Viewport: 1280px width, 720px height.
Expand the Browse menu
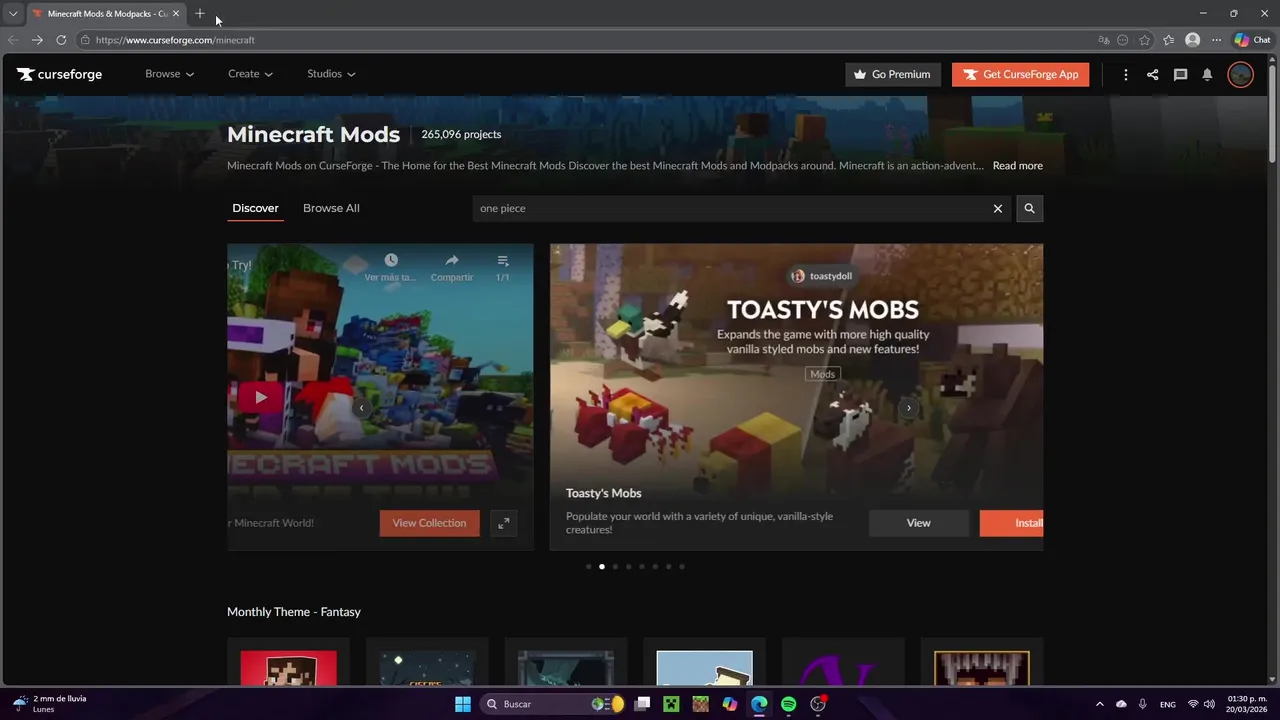(169, 74)
